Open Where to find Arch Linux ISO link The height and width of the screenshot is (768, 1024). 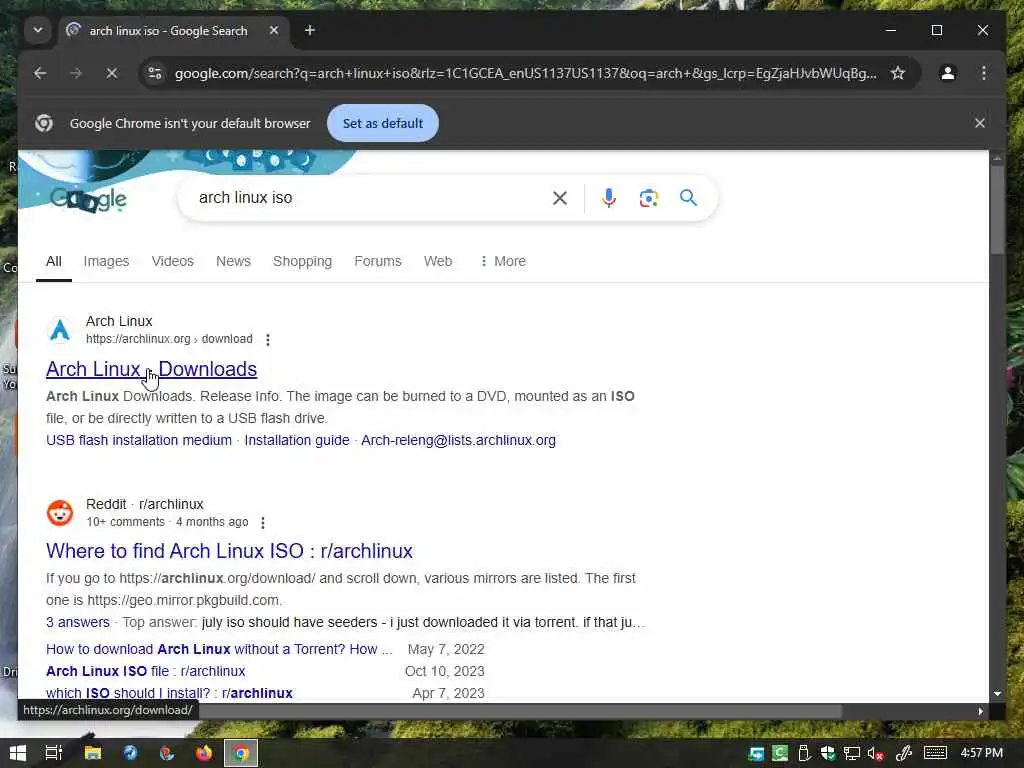click(x=229, y=551)
